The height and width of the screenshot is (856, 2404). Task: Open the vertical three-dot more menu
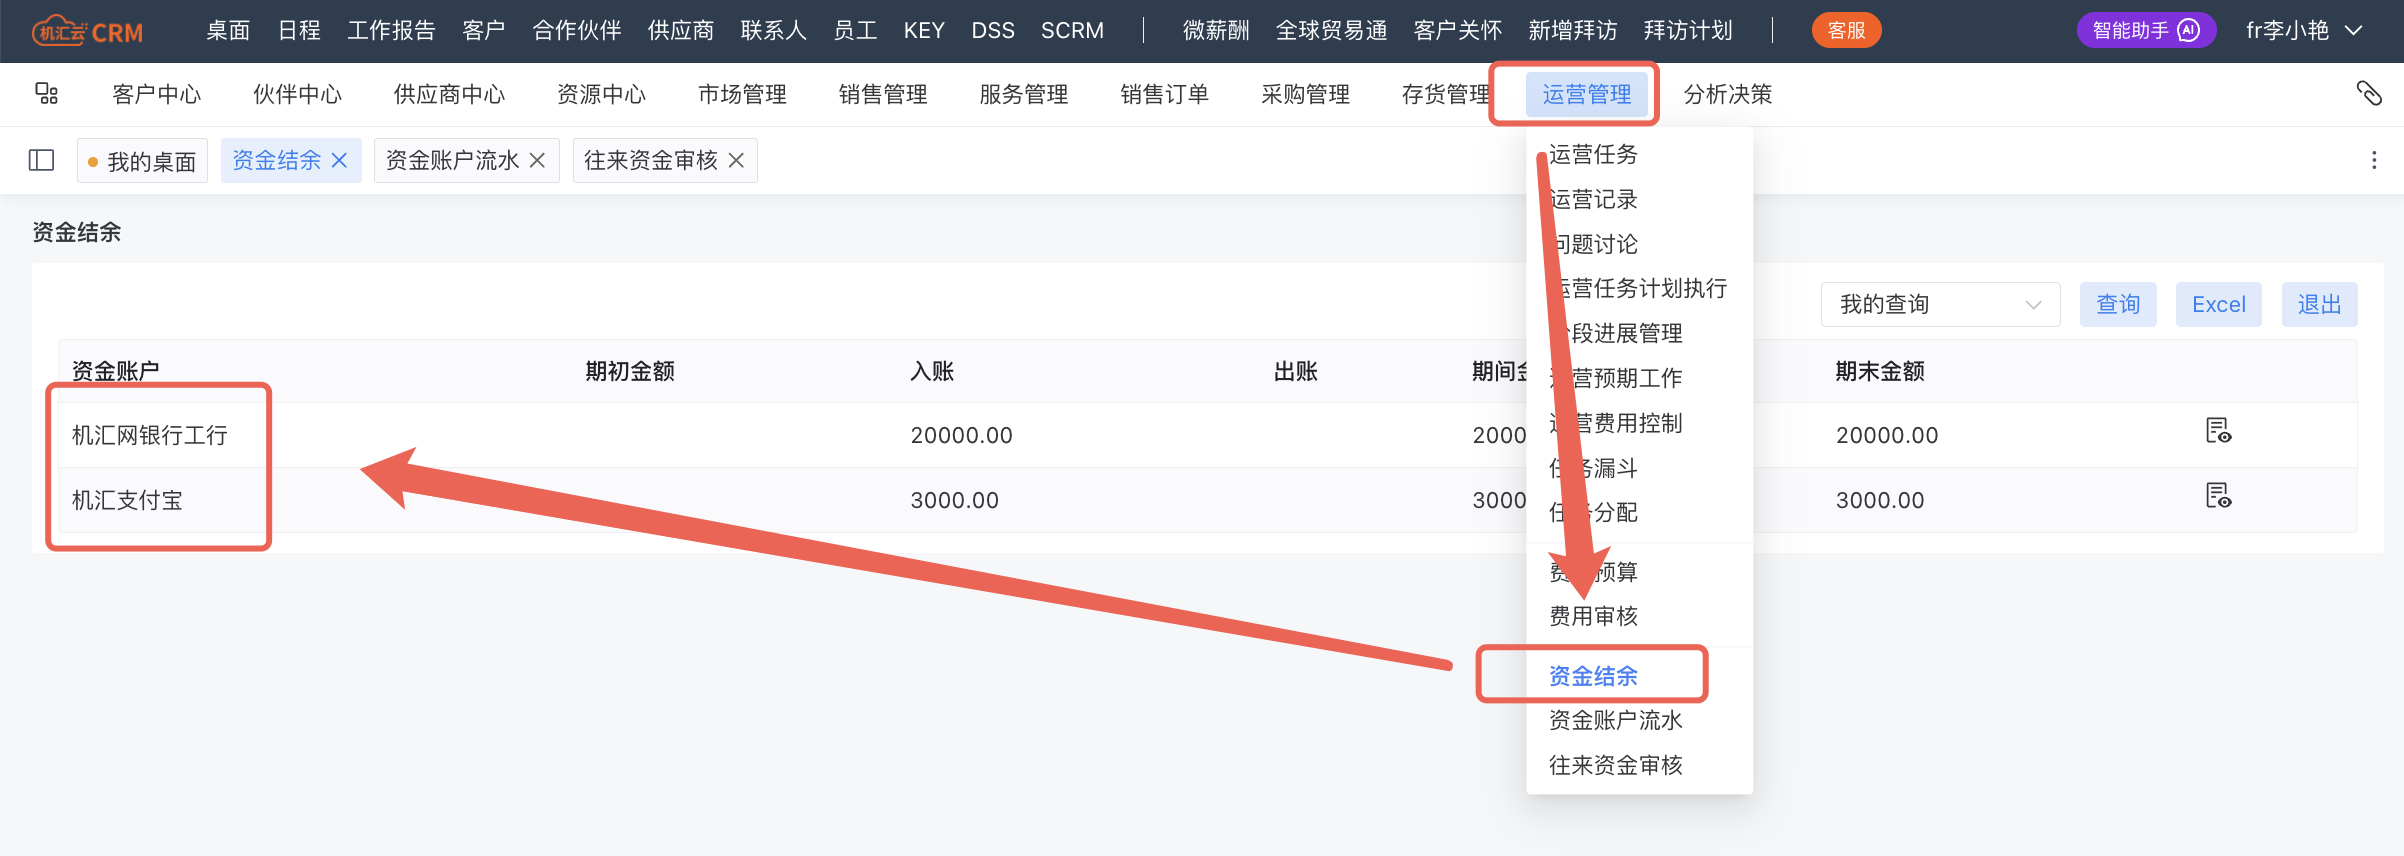pyautogui.click(x=2374, y=160)
